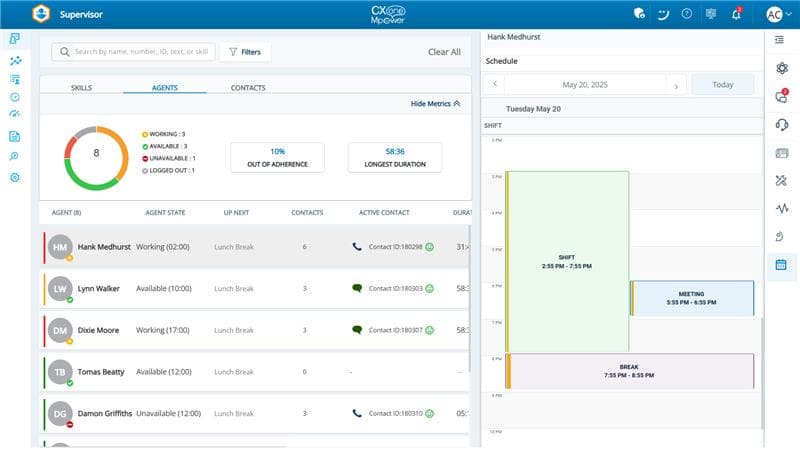
Task: Open the activity waveform icon in right sidebar
Action: 782,208
